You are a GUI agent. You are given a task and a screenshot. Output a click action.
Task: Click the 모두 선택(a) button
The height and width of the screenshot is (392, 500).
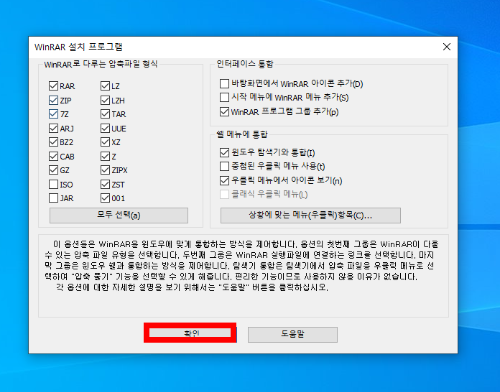119,215
